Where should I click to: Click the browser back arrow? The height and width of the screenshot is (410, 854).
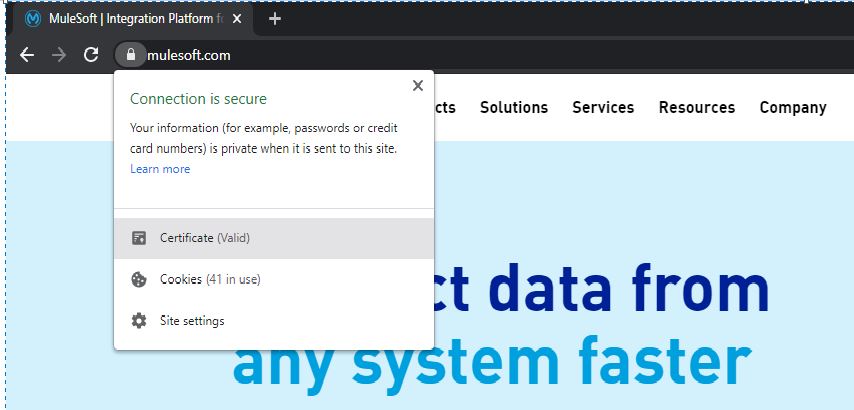click(x=27, y=54)
